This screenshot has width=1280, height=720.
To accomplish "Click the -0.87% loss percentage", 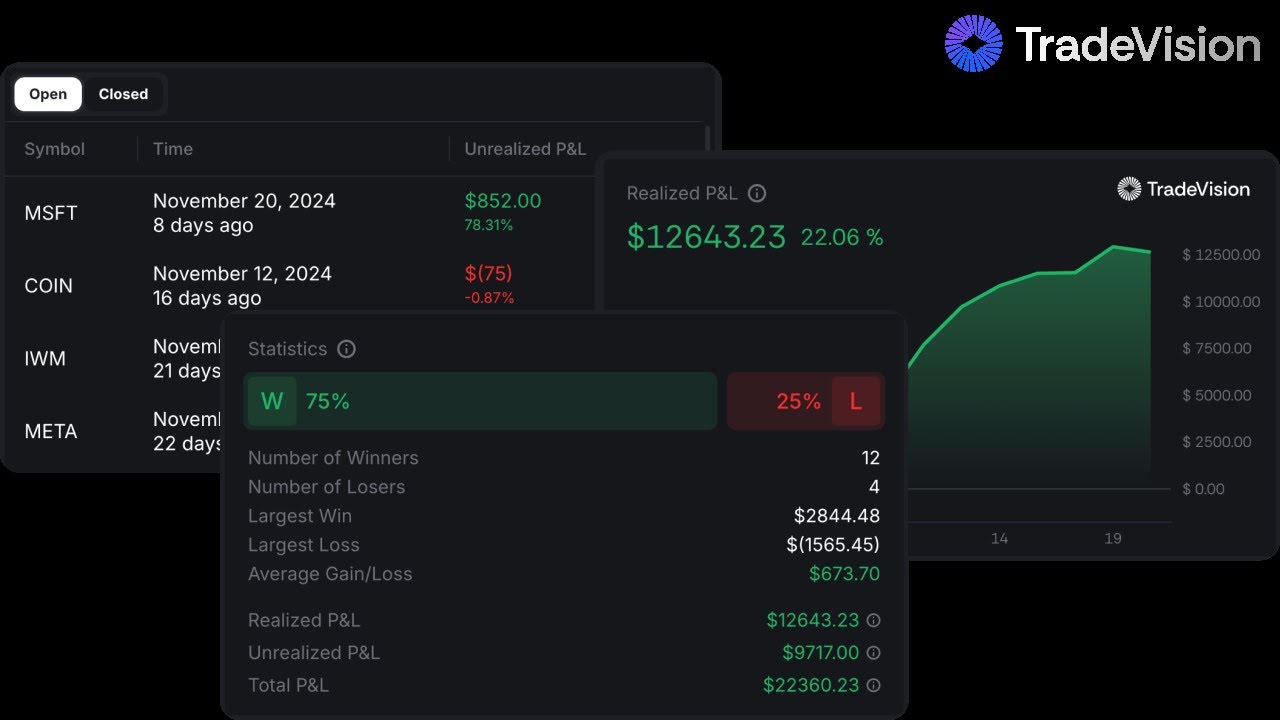I will point(489,298).
